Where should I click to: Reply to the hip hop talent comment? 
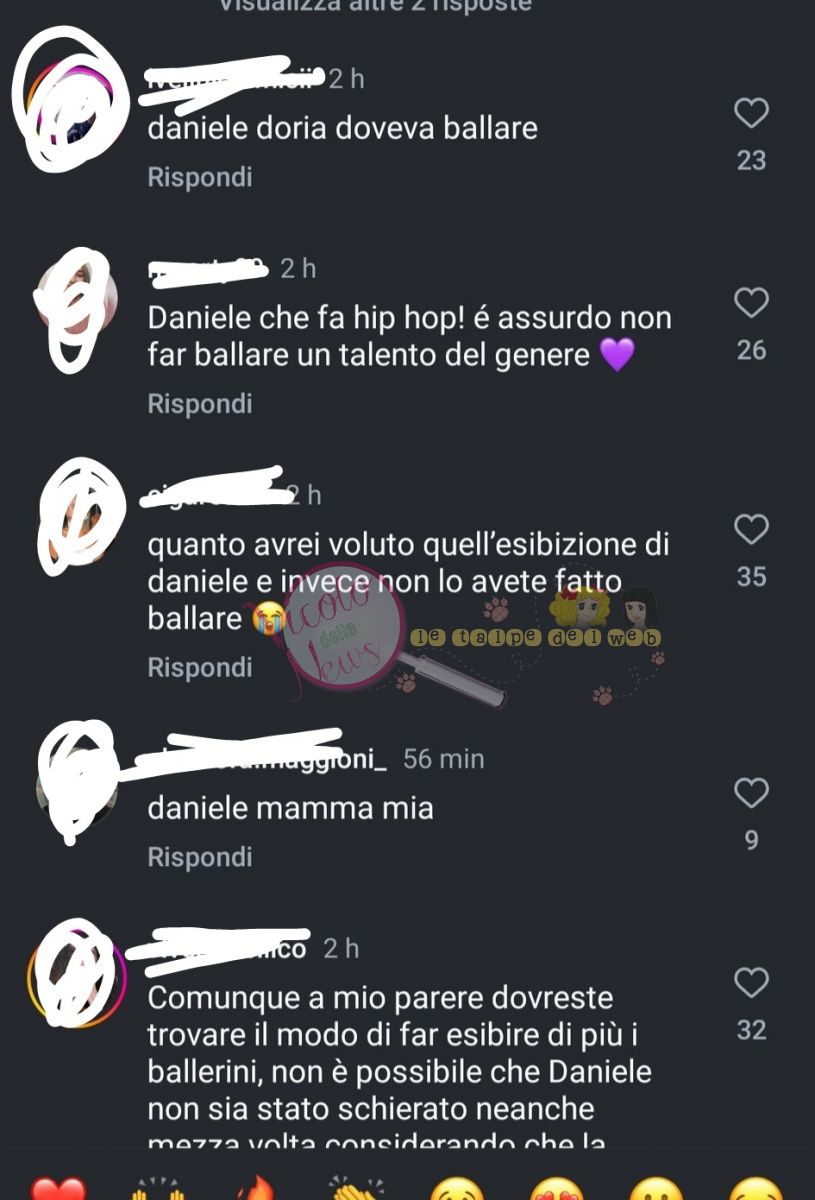pos(200,404)
